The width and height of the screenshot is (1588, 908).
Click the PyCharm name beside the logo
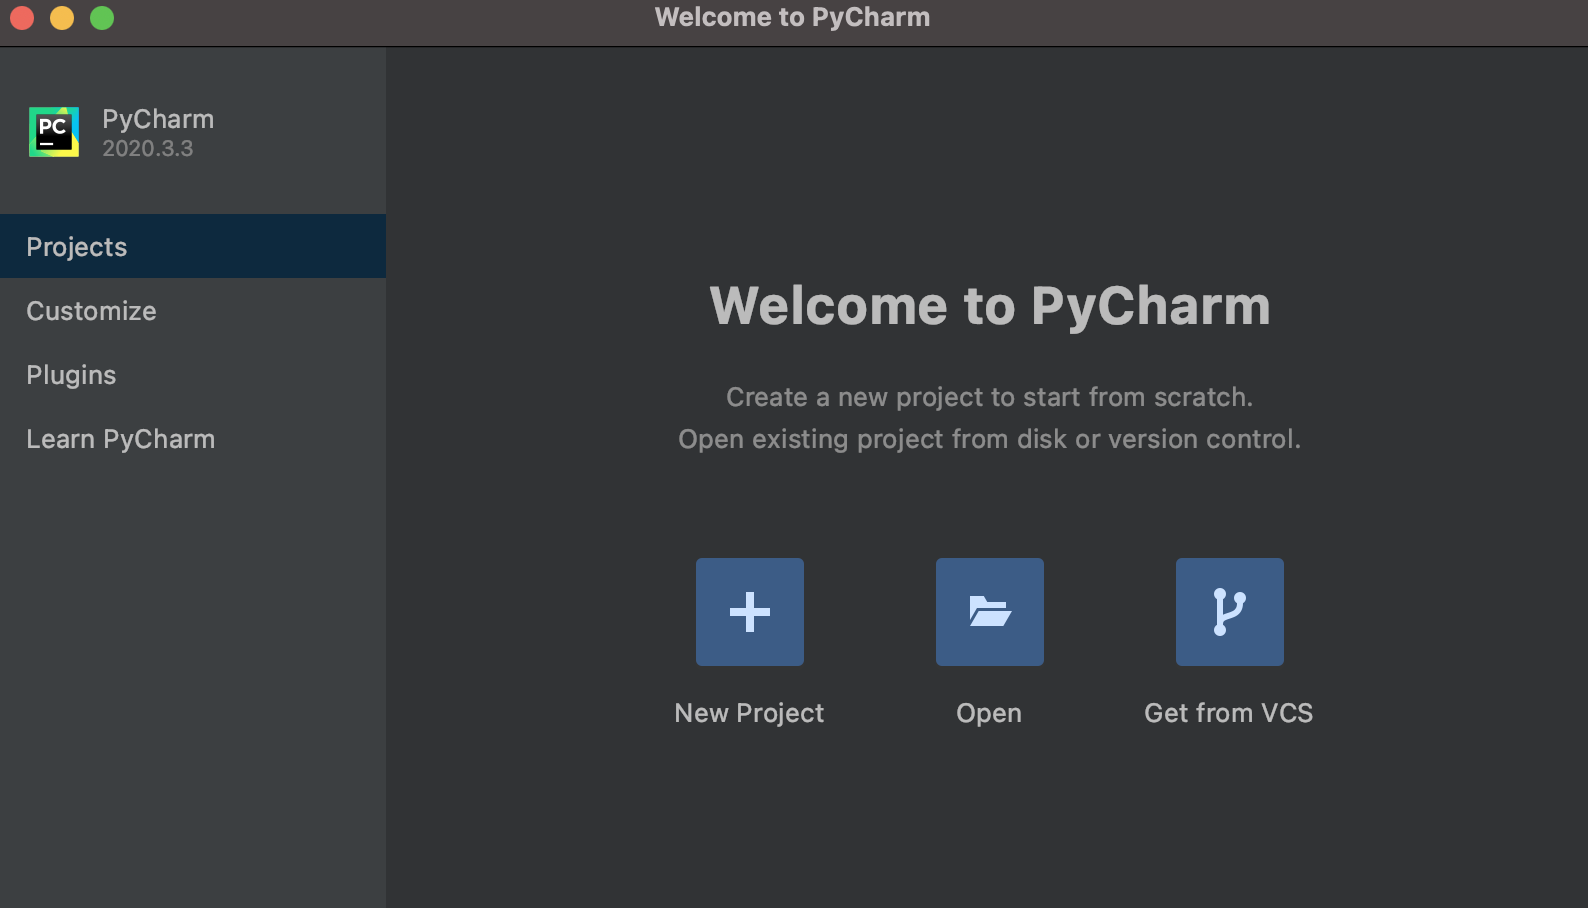click(158, 120)
